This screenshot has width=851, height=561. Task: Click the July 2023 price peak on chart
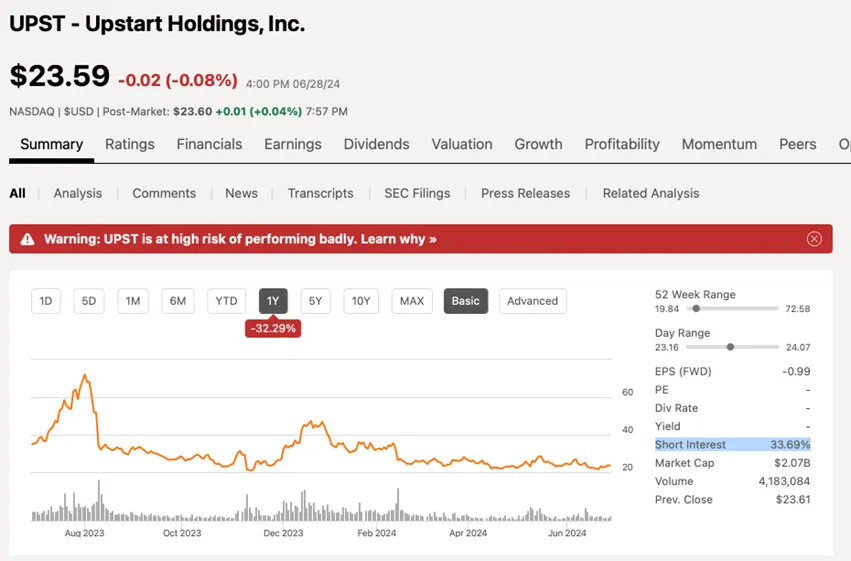(x=85, y=375)
